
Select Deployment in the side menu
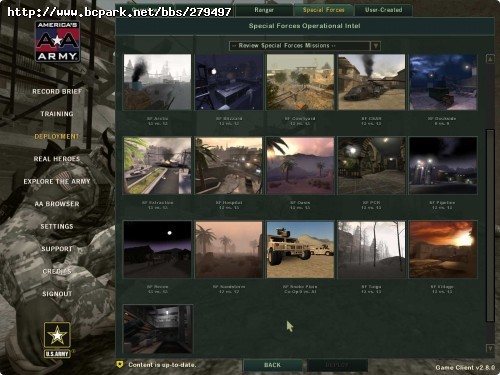coord(57,136)
